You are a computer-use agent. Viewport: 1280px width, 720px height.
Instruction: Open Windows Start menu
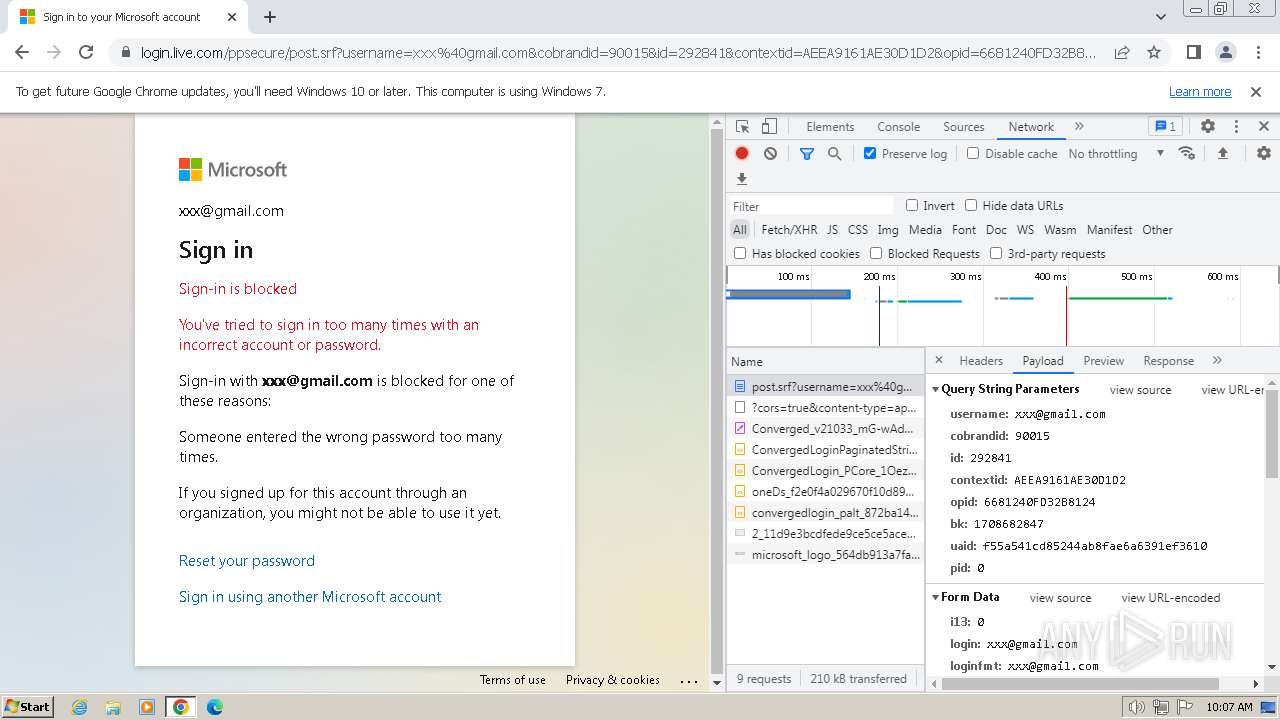[27, 707]
